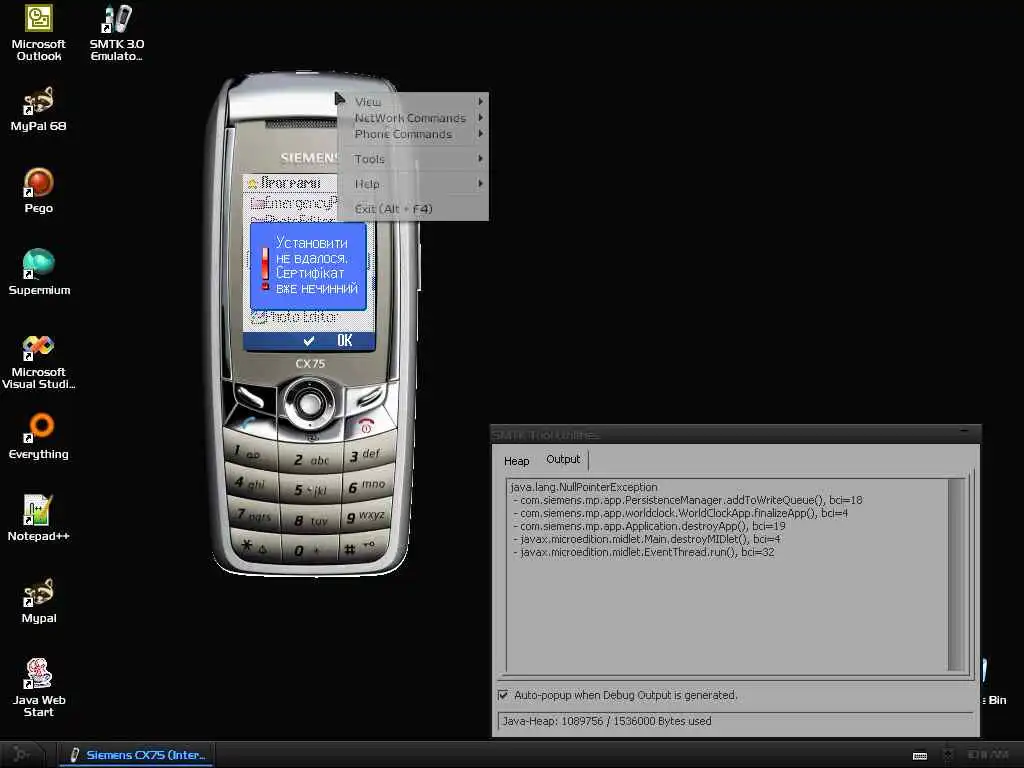Click keypad key 2 abc

click(x=310, y=459)
